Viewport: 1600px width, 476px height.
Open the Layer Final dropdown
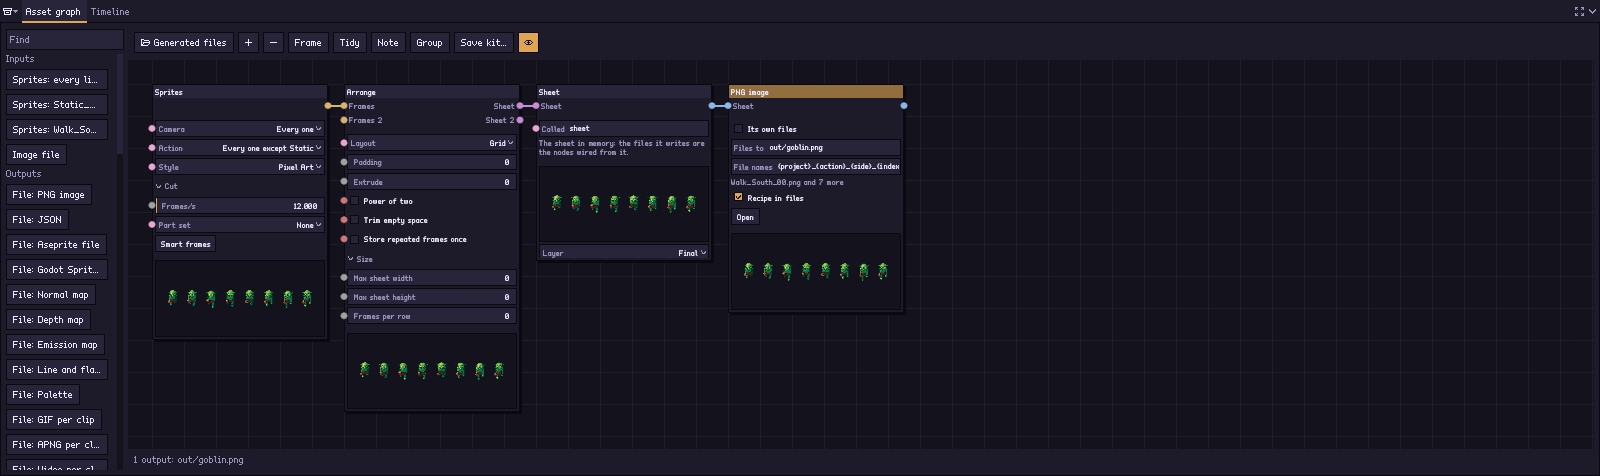tap(624, 253)
